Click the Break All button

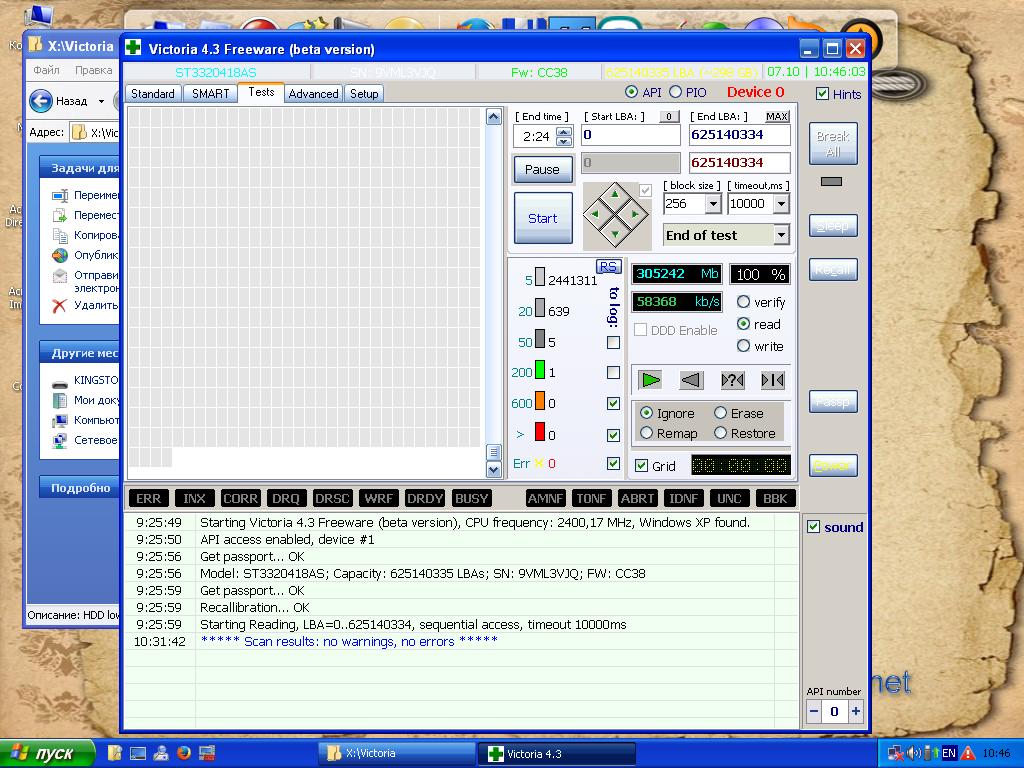coord(833,144)
